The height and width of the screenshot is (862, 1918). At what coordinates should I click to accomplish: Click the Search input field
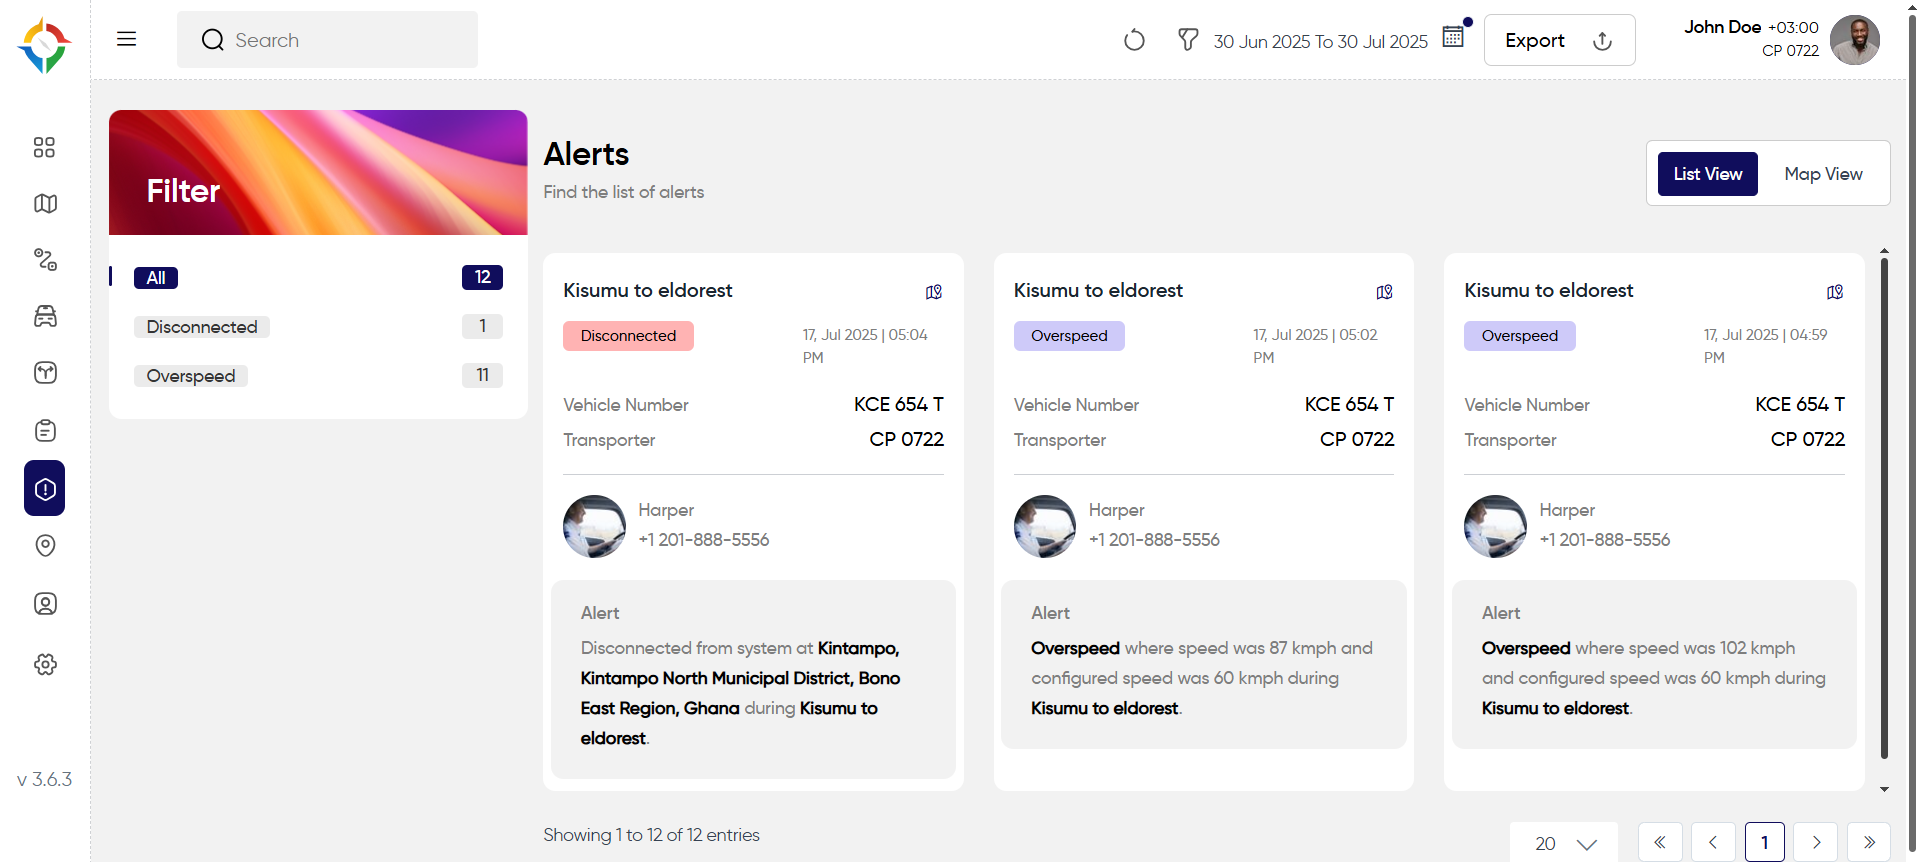click(x=327, y=40)
